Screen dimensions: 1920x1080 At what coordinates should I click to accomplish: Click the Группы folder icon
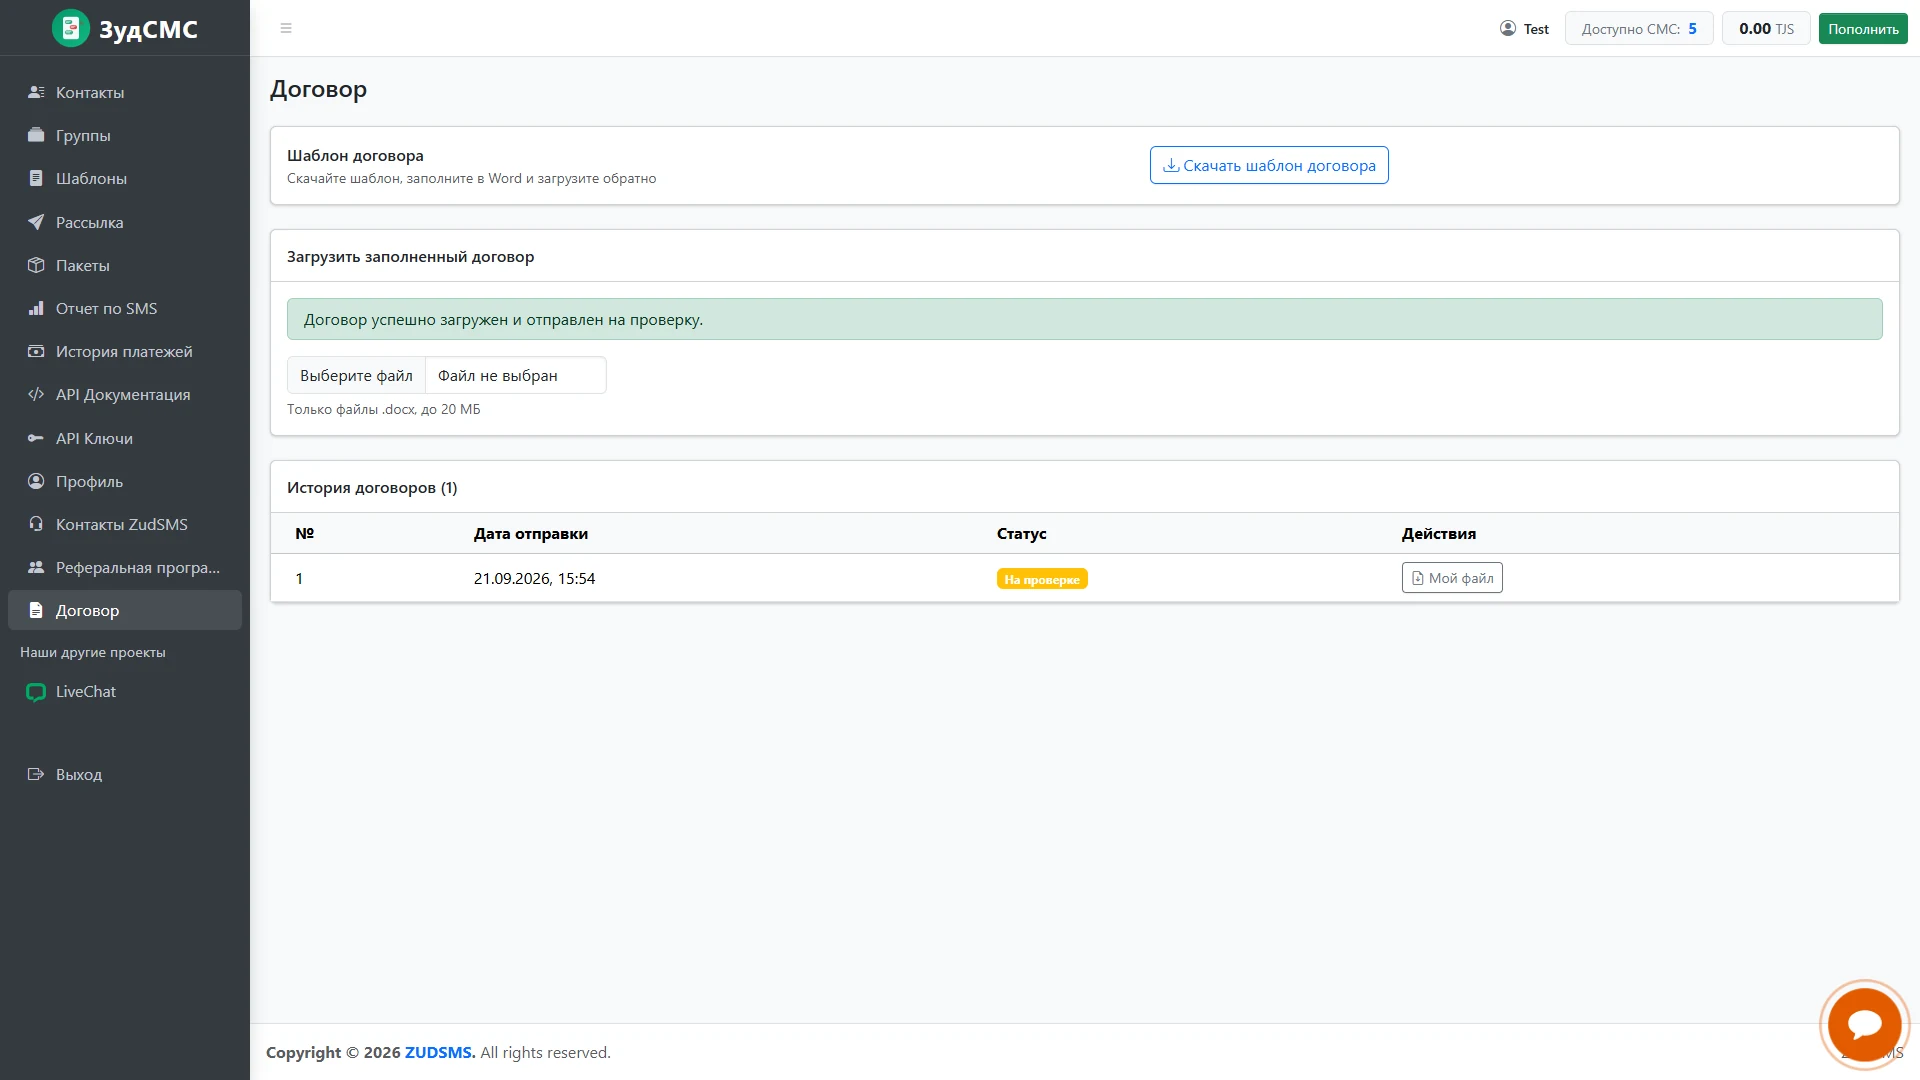36,135
